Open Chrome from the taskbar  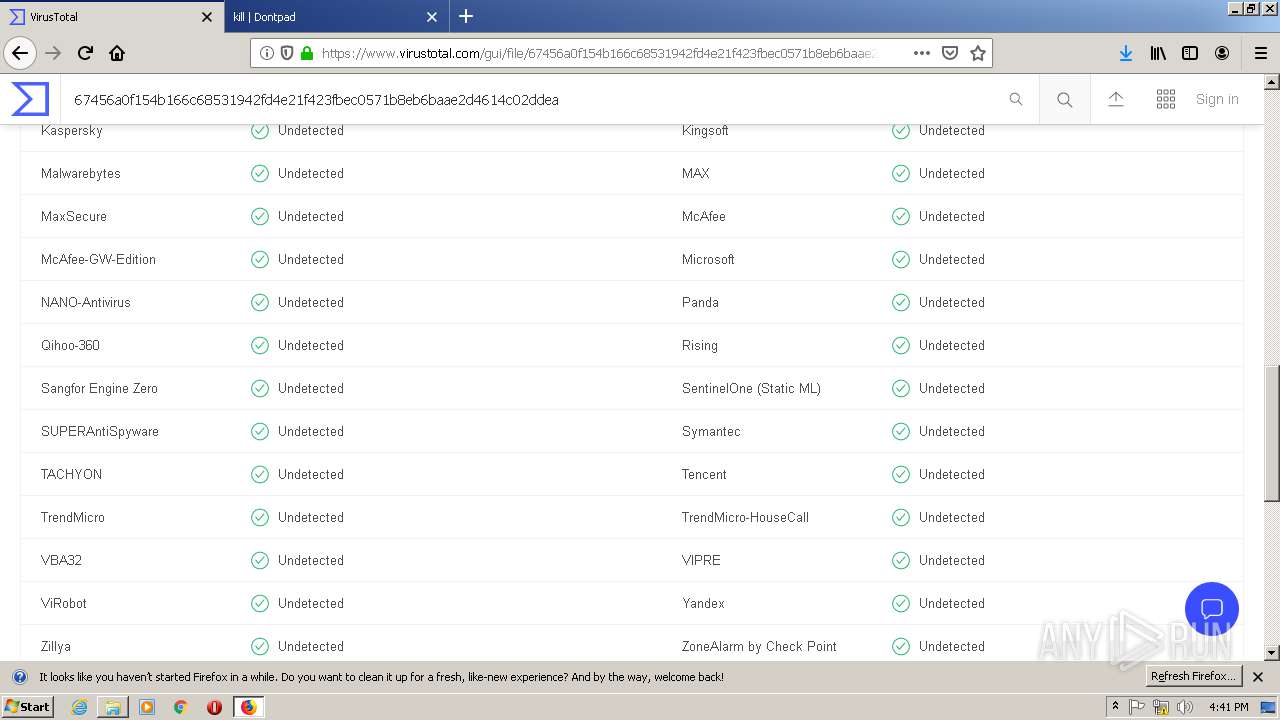point(181,707)
